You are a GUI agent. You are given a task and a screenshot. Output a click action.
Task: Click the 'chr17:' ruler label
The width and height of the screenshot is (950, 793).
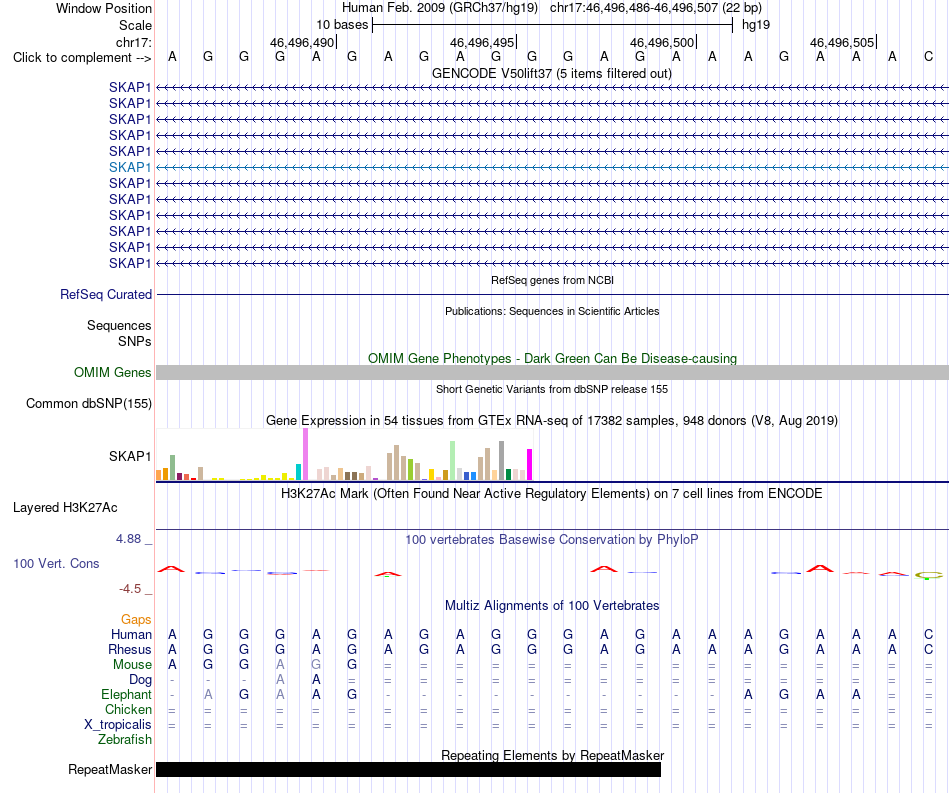click(134, 42)
